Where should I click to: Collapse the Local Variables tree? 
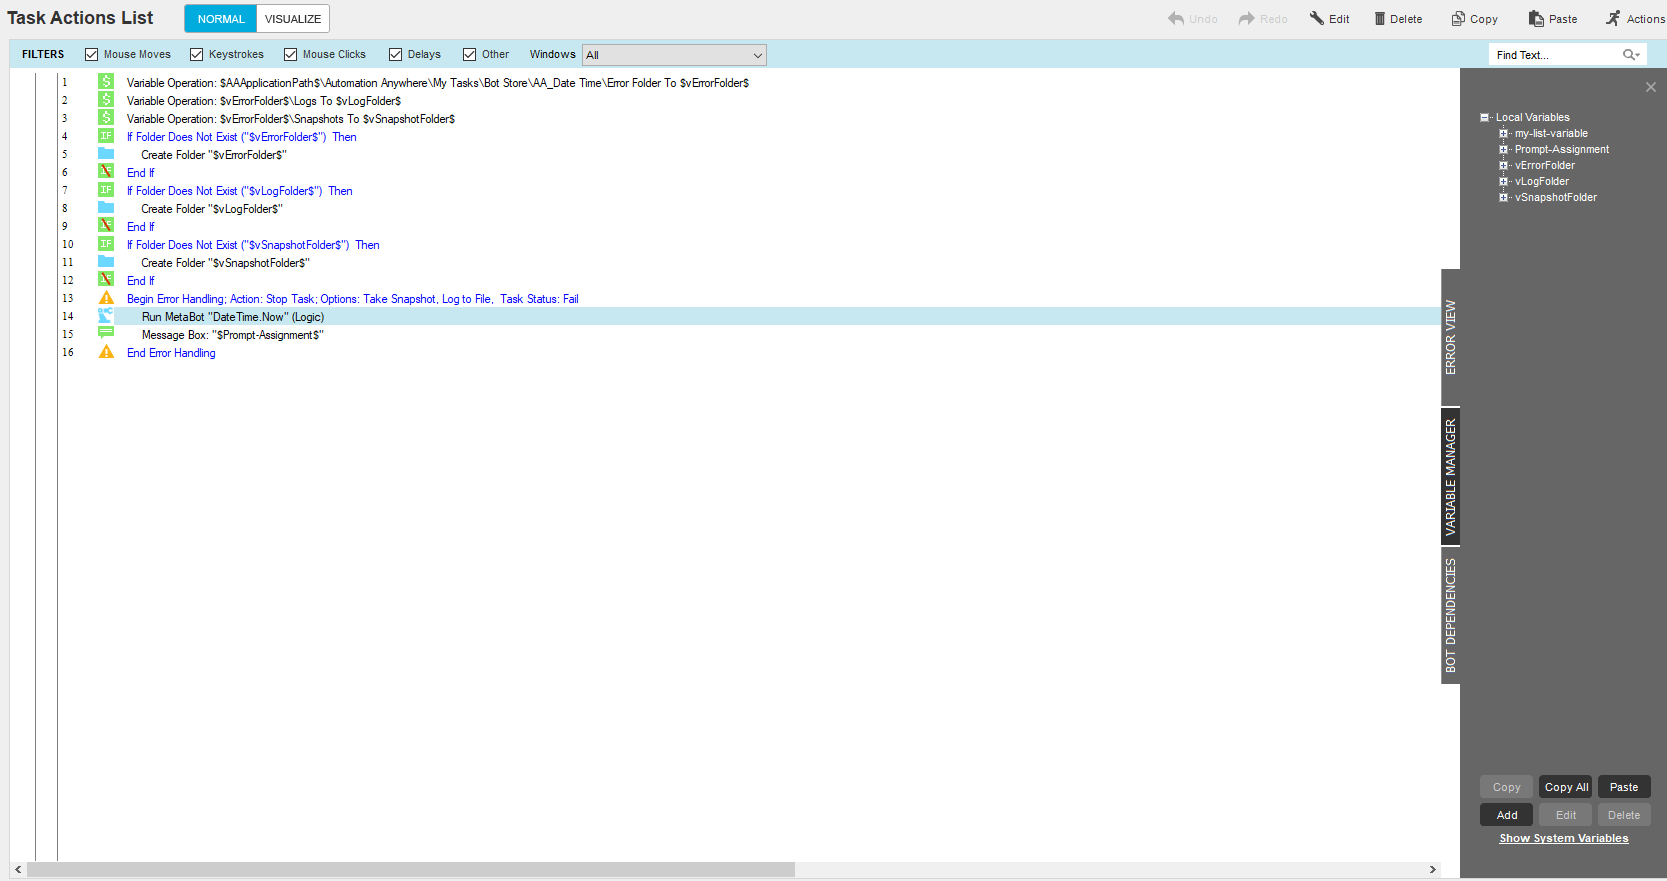coord(1484,117)
